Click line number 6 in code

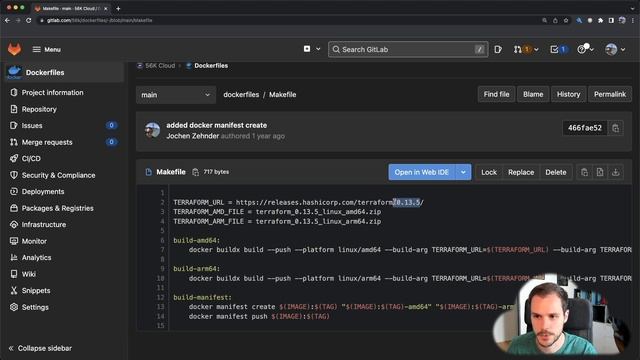pos(162,240)
